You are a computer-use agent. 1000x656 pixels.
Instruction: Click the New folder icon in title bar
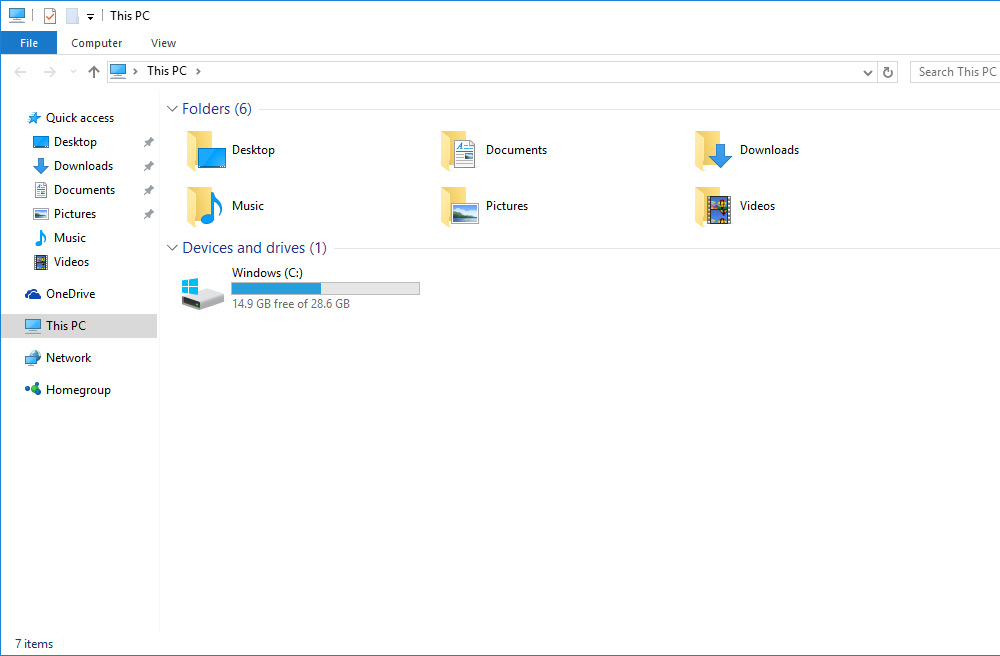pos(71,16)
